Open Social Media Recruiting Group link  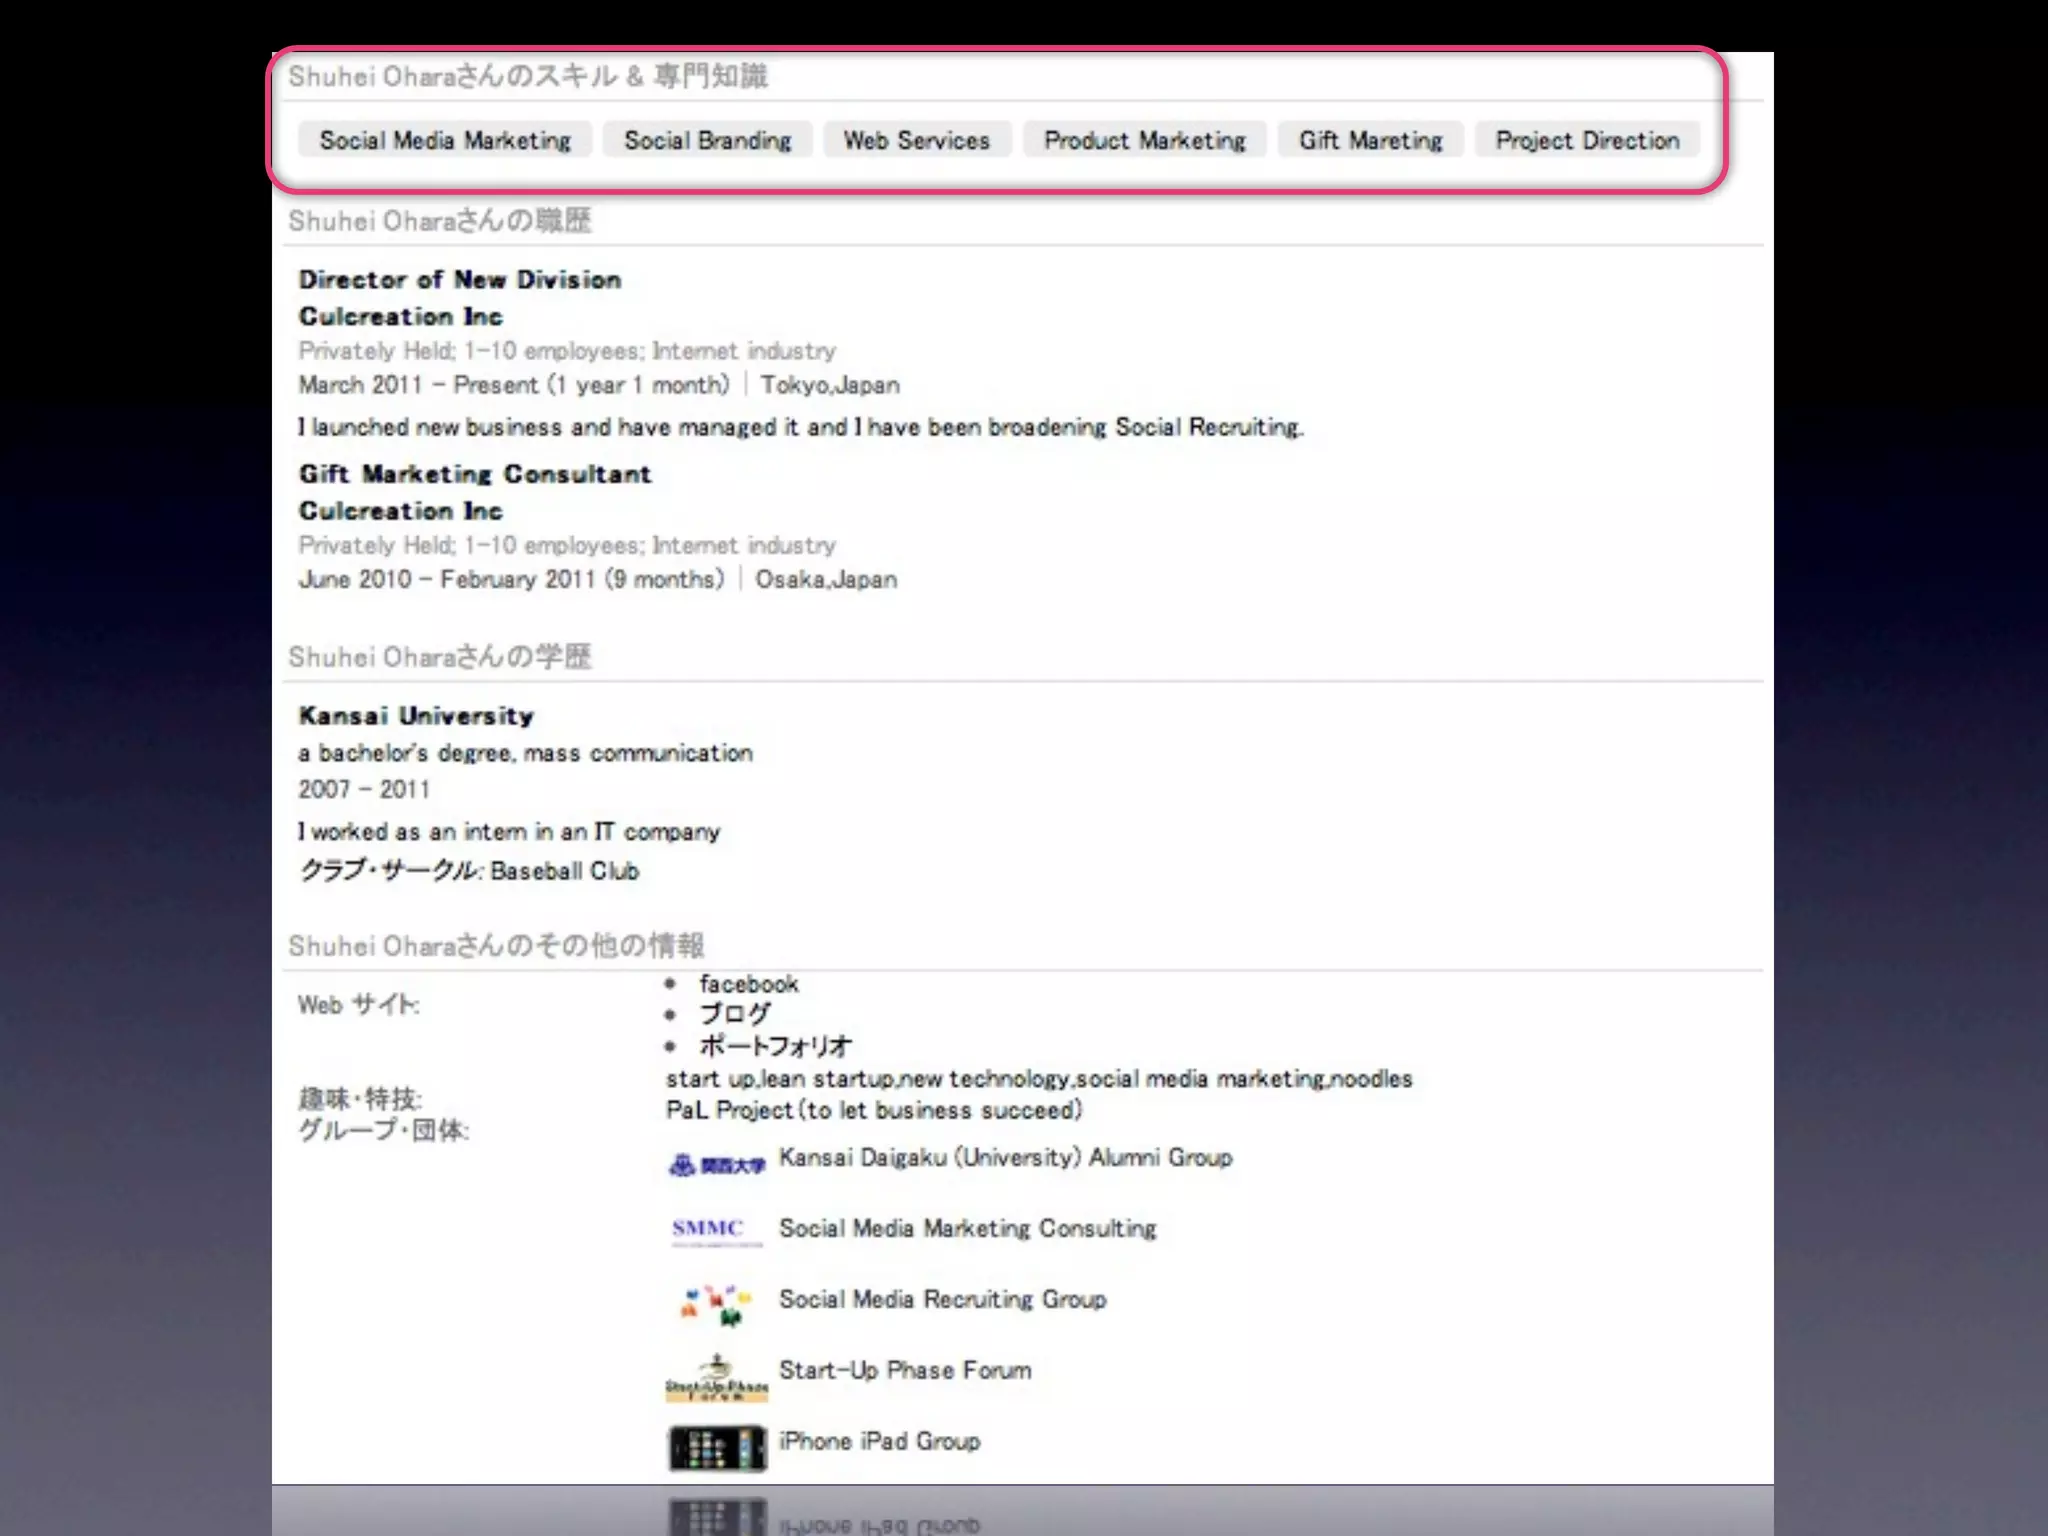[x=942, y=1299]
